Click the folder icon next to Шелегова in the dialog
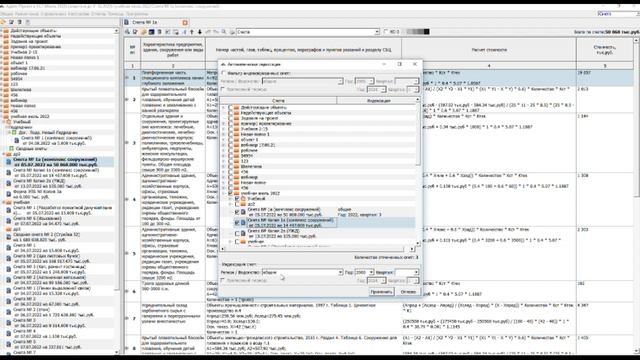The image size is (640, 360). [x=237, y=167]
